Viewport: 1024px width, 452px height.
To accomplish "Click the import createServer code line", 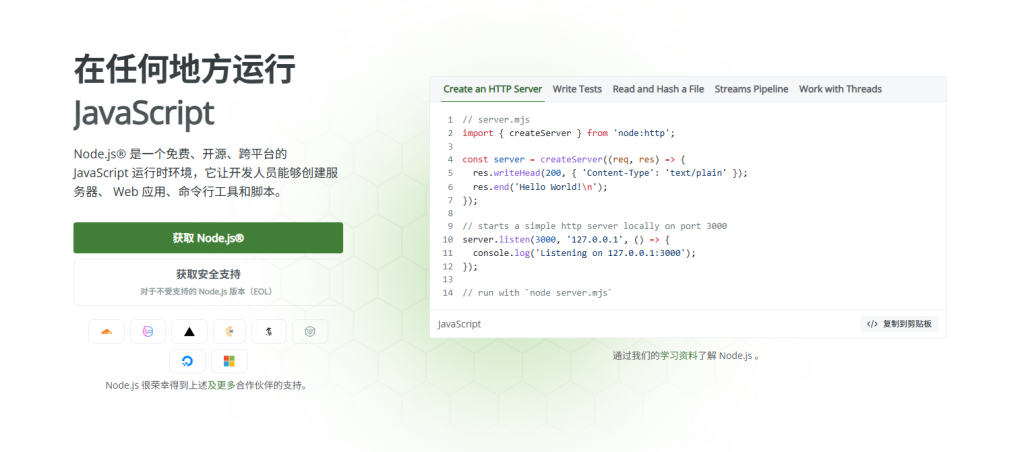I will [568, 133].
